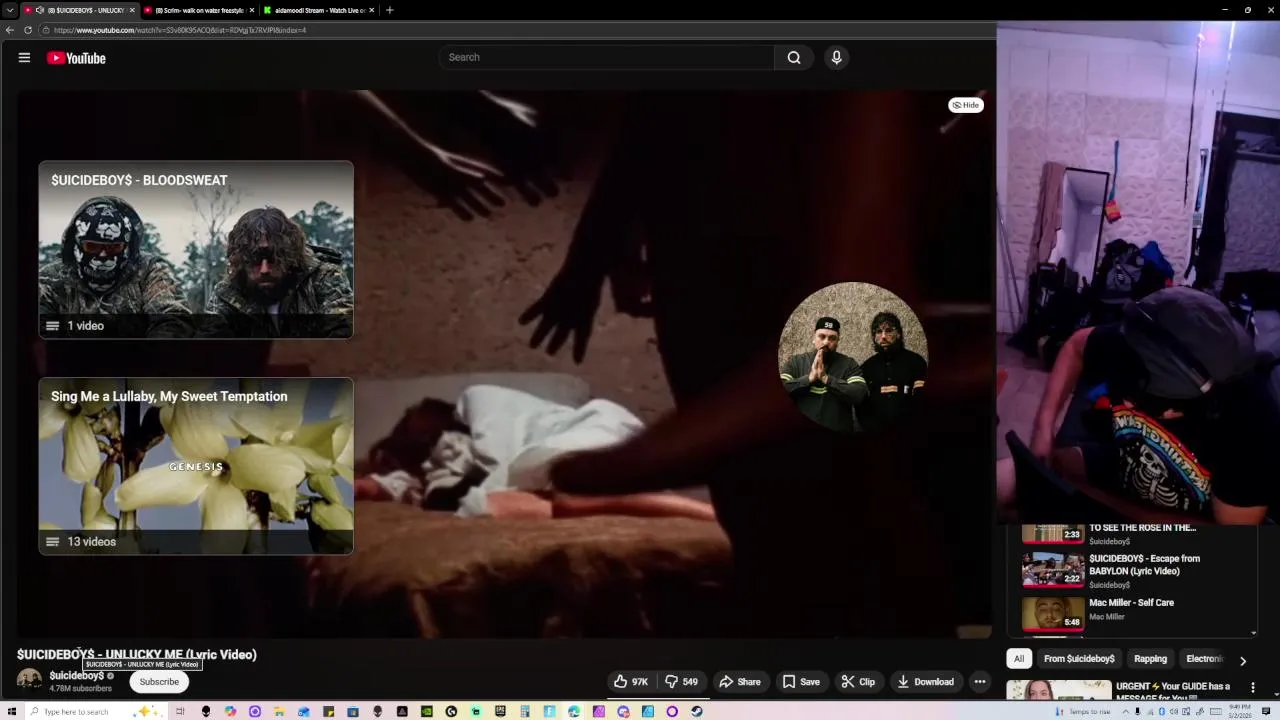1280x720 pixels.
Task: Open Escape from BABYLON playlist video
Action: coord(1130,570)
